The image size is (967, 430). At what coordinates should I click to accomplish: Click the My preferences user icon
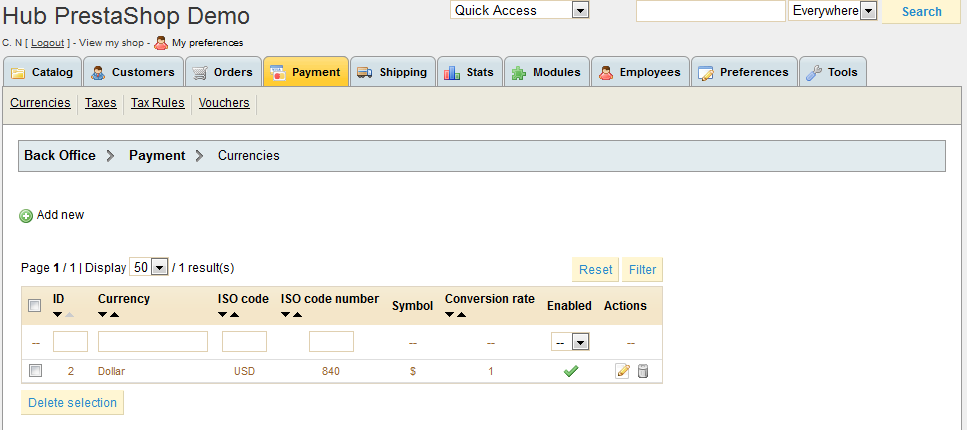[x=161, y=43]
